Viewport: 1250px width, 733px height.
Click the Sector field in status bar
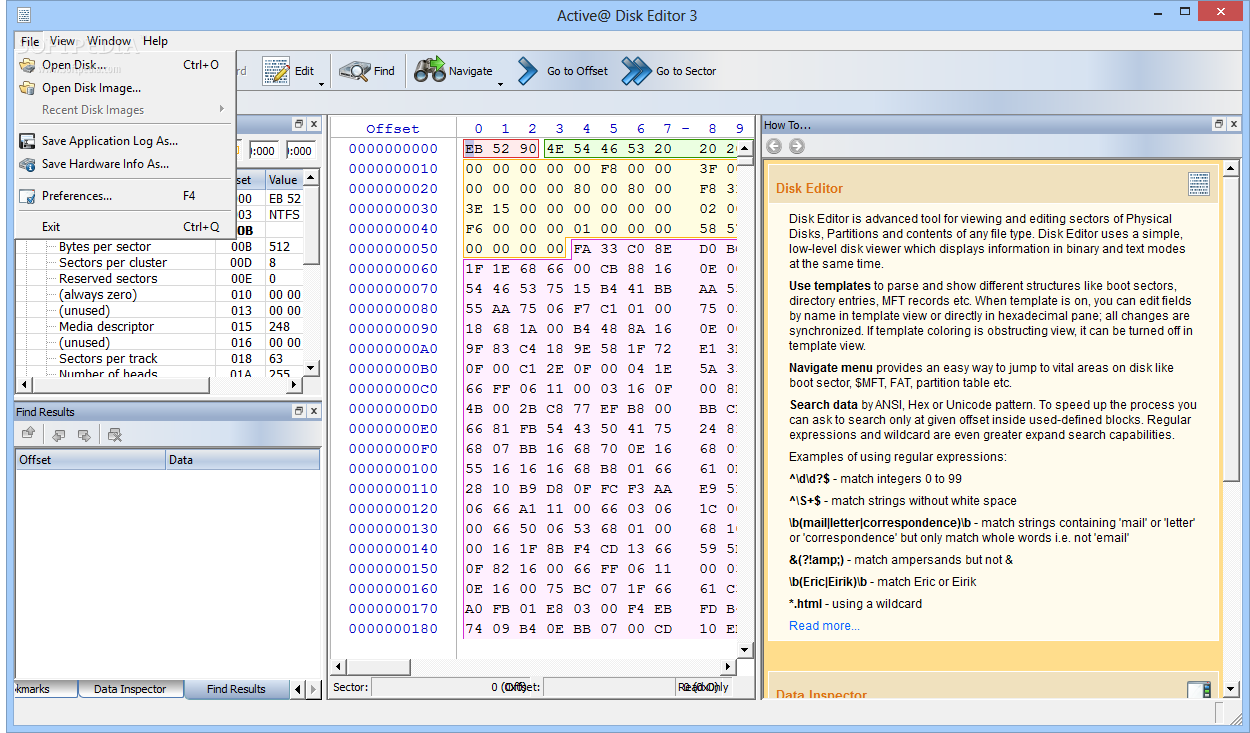coord(449,687)
